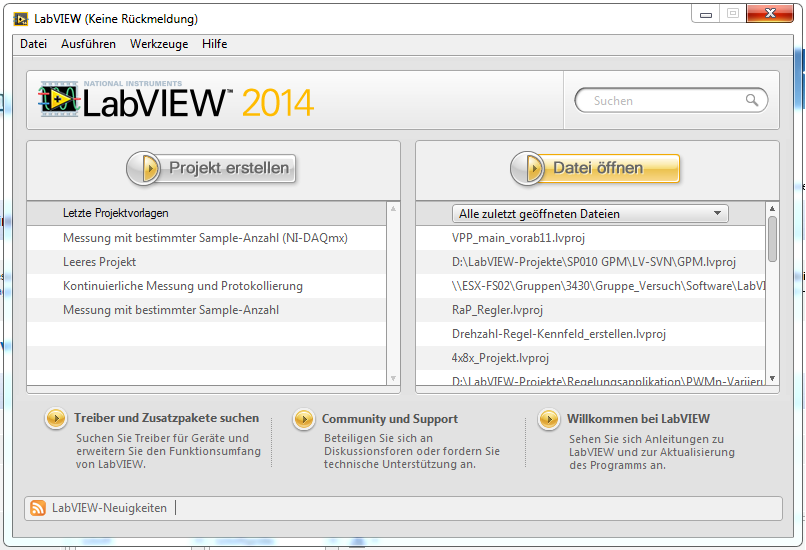This screenshot has width=806, height=550.
Task: Open the Werkzeuge menu
Action: point(159,44)
